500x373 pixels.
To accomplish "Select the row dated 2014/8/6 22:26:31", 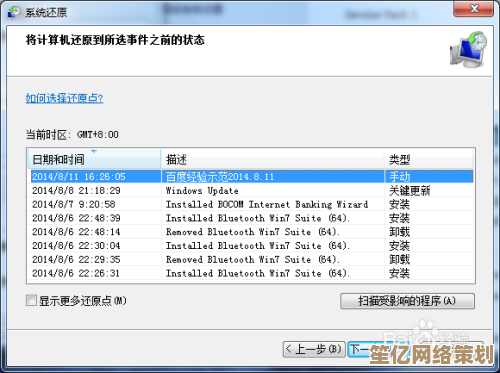I will click(x=252, y=273).
